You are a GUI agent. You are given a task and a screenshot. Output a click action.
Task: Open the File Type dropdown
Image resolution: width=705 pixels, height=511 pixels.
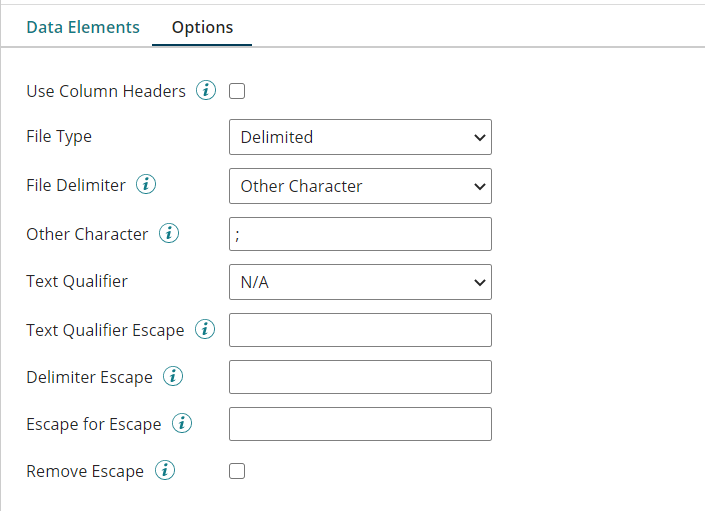[360, 138]
